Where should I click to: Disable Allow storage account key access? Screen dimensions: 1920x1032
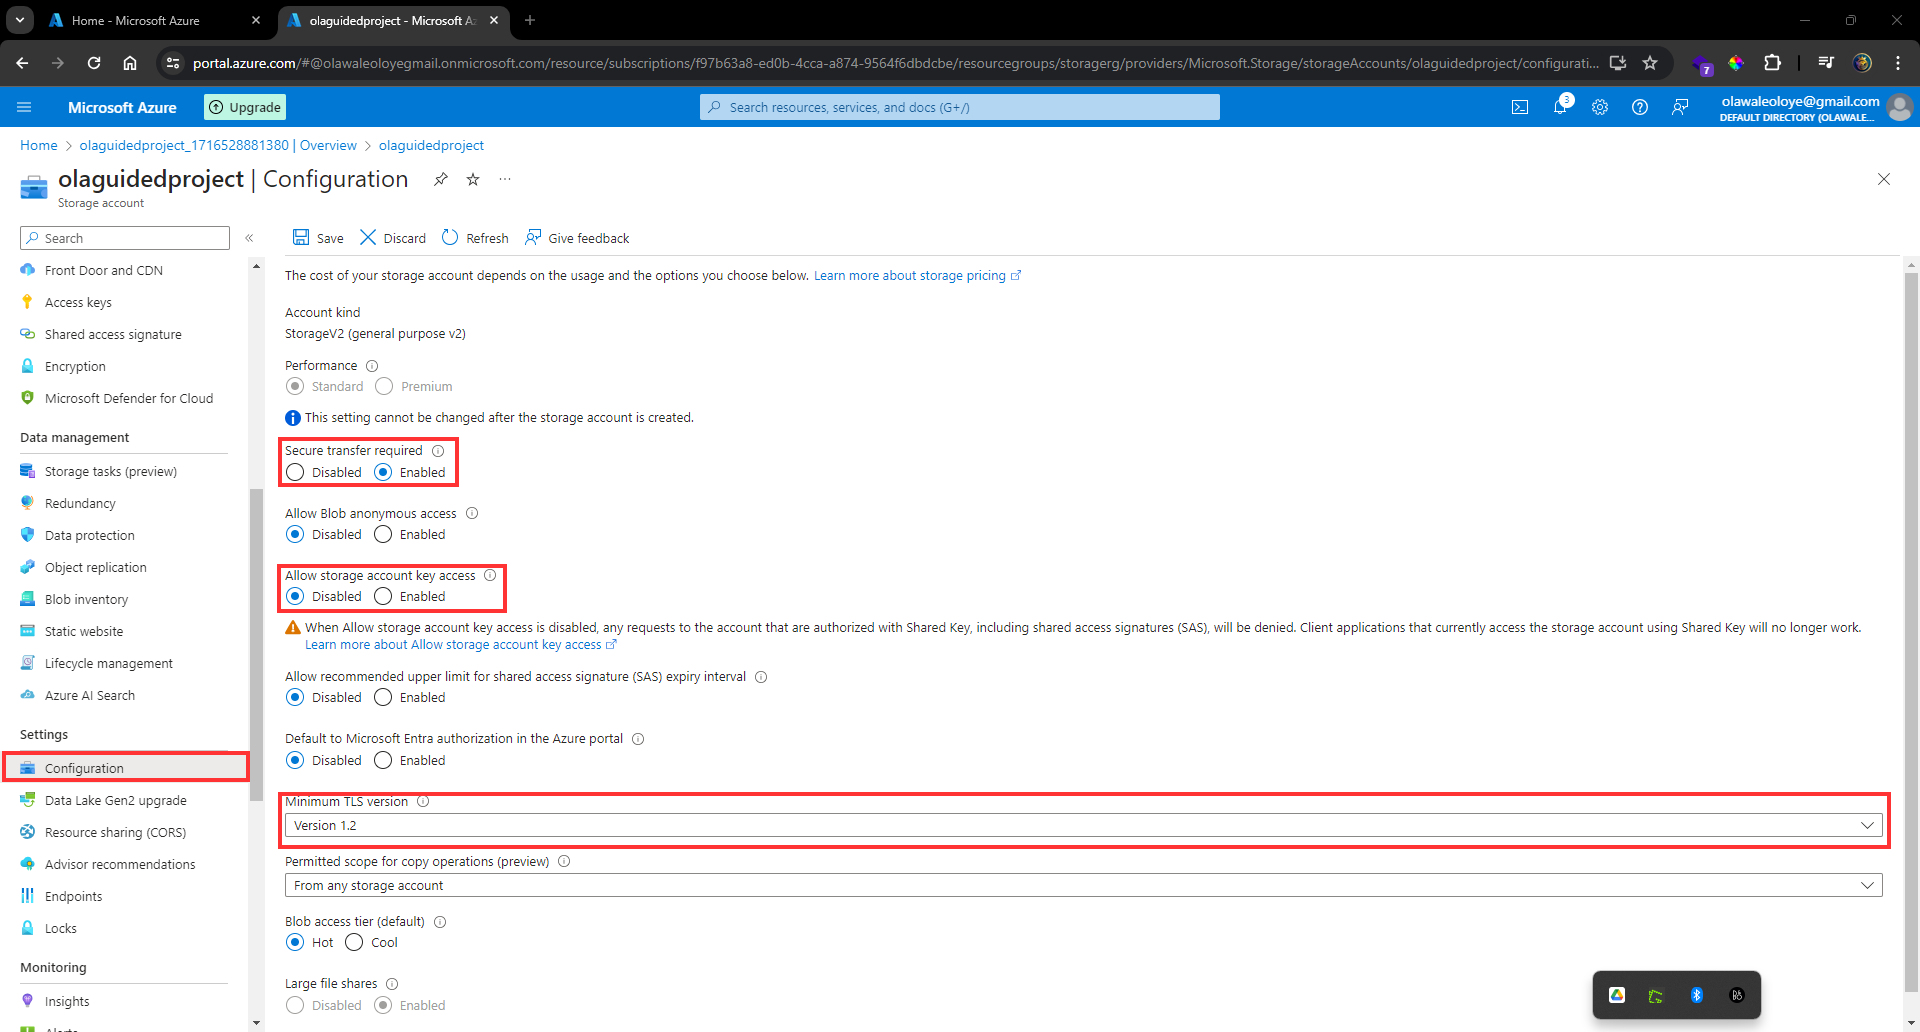tap(295, 597)
